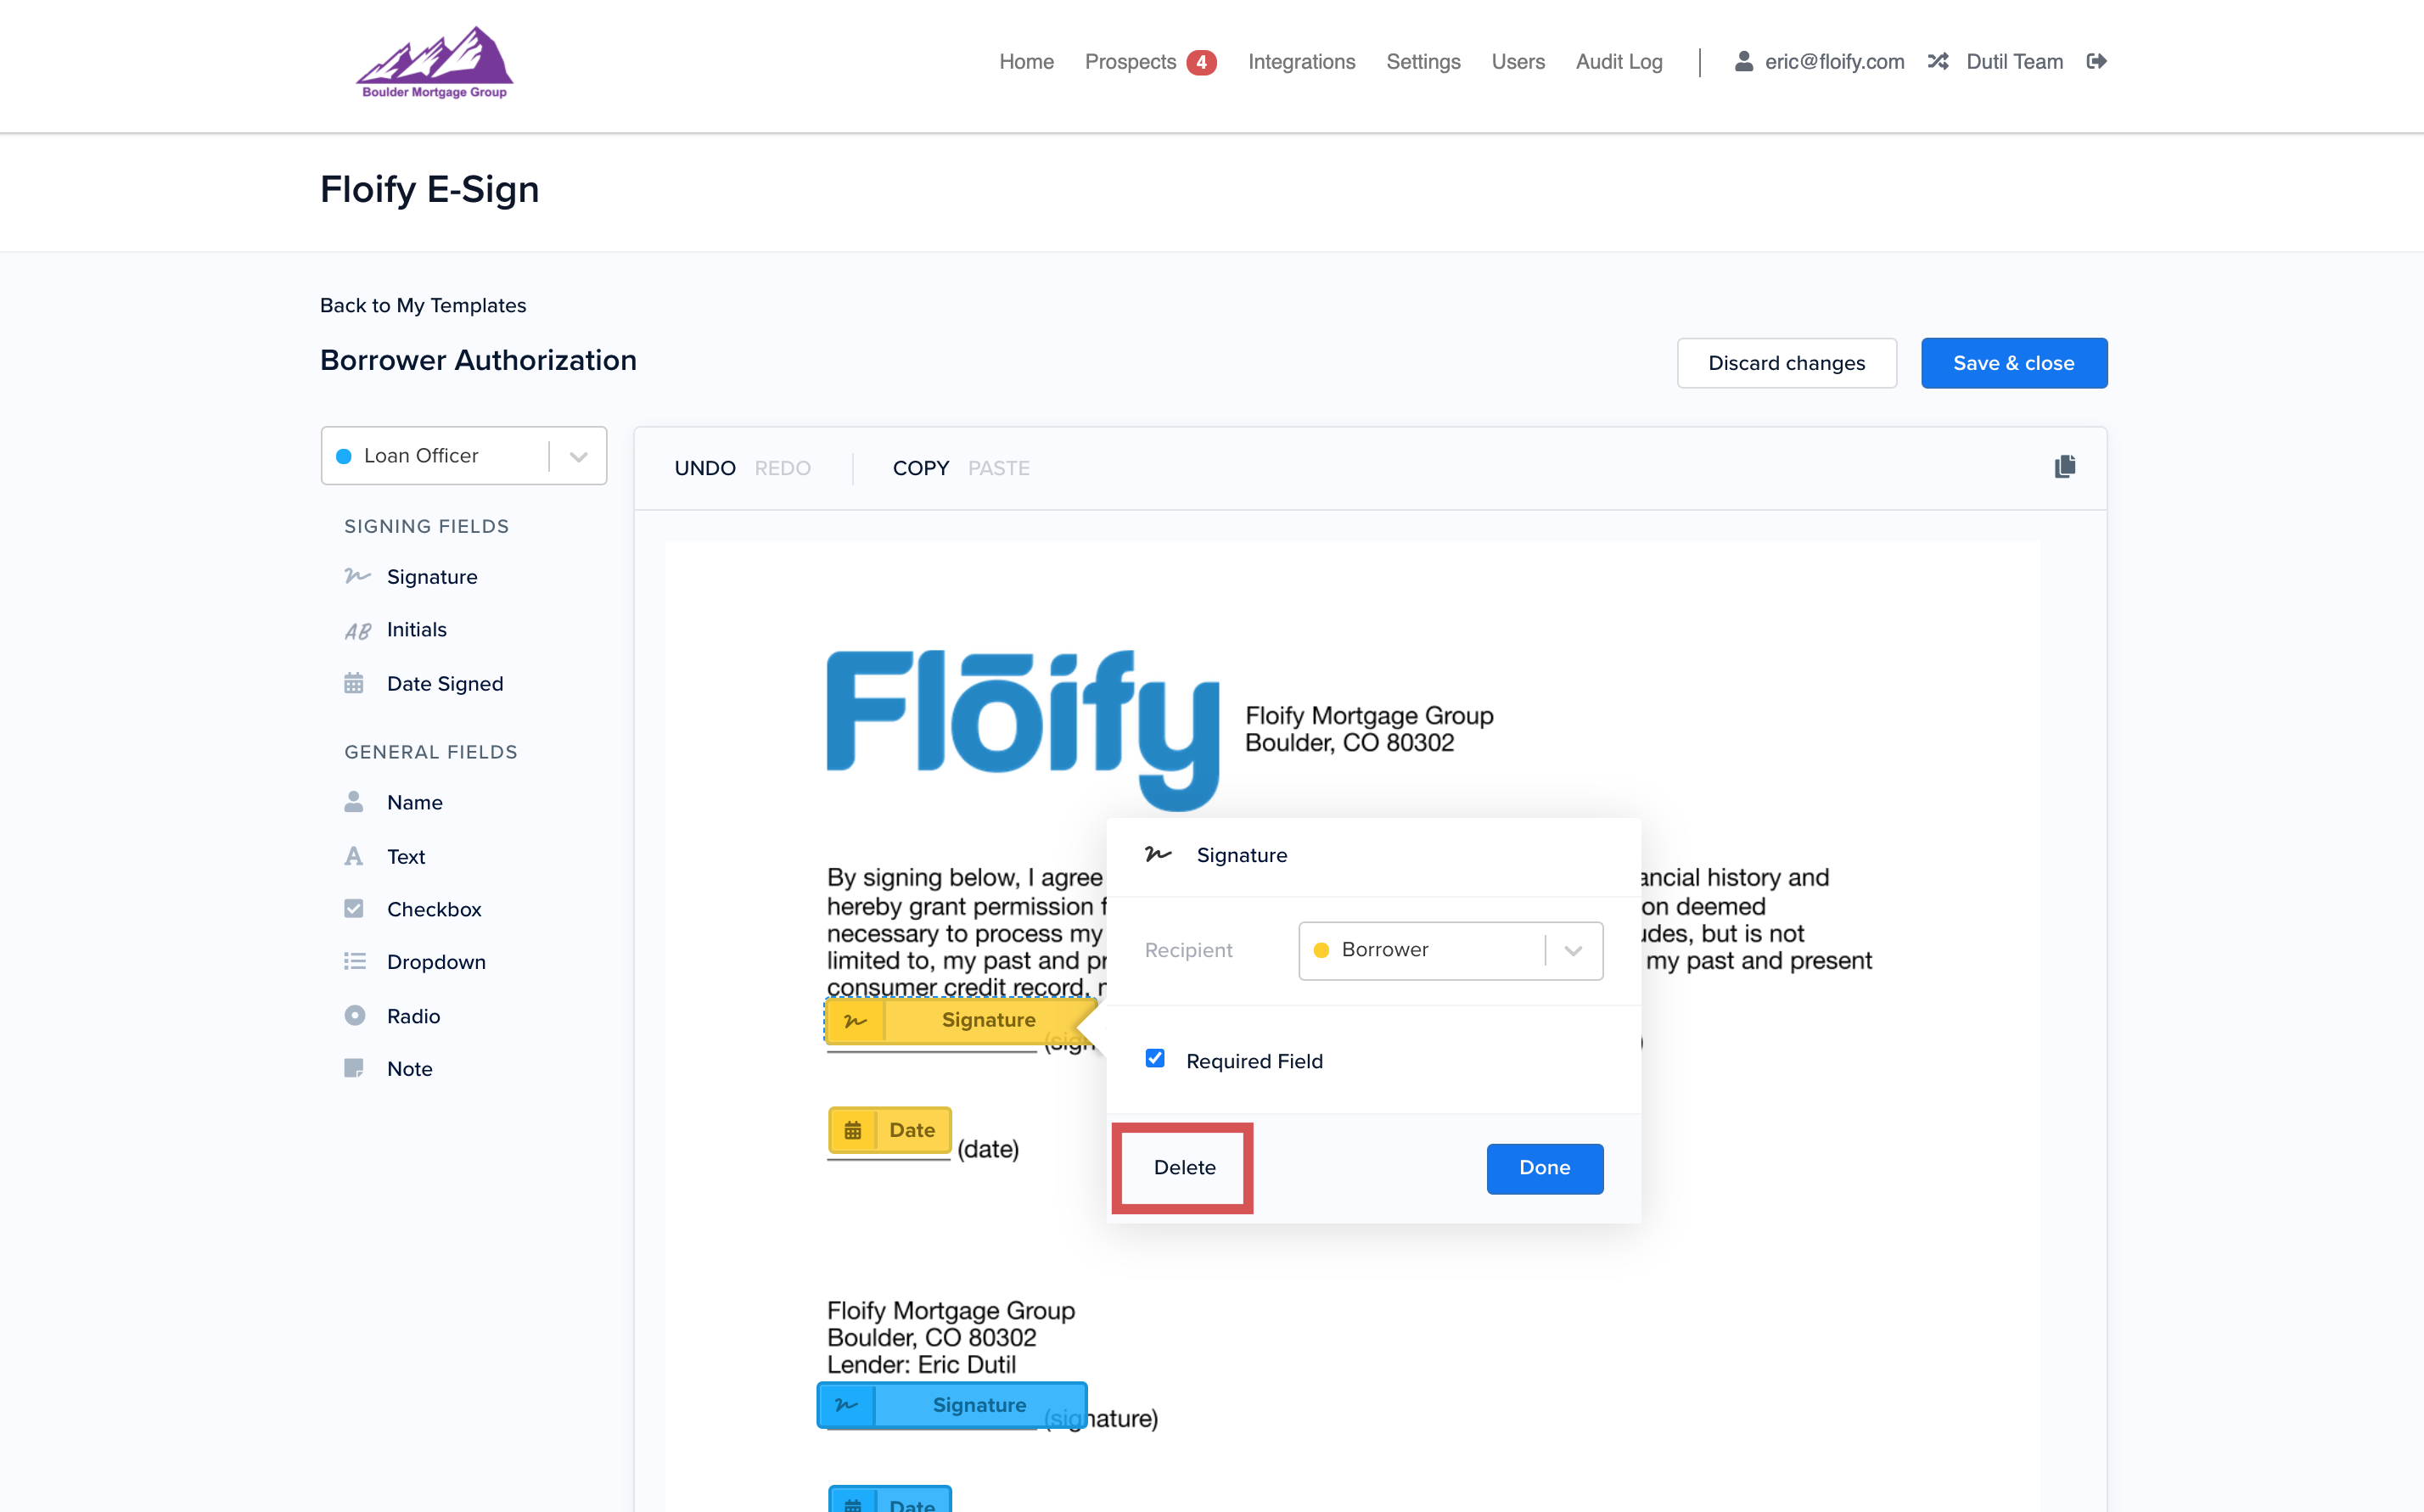Click the switch team shuffle icon
The image size is (2424, 1512).
click(x=1938, y=62)
